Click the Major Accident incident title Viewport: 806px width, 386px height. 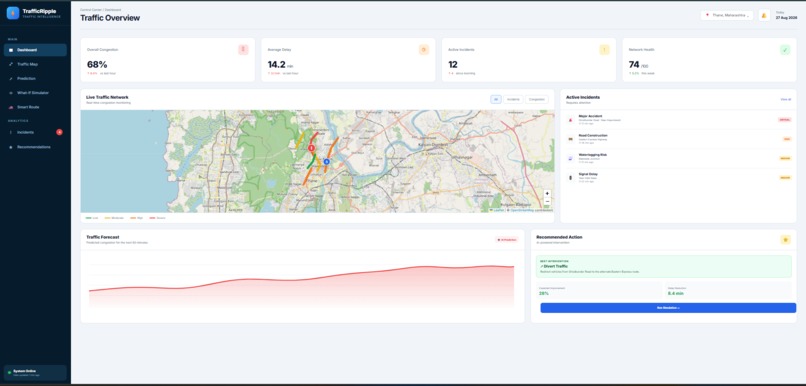[x=590, y=116]
